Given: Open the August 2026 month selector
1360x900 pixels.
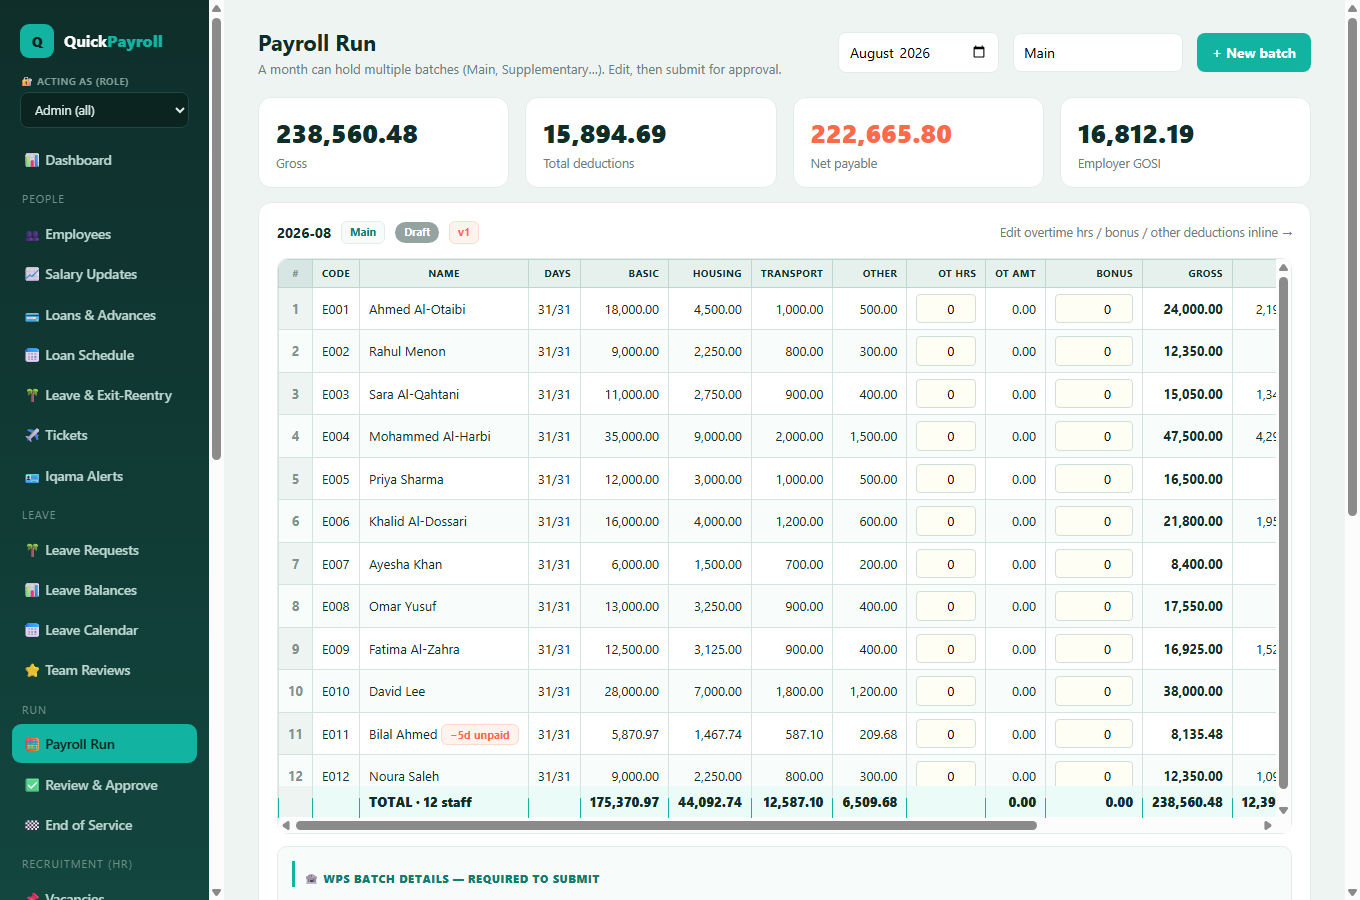Looking at the screenshot, I should pos(918,53).
